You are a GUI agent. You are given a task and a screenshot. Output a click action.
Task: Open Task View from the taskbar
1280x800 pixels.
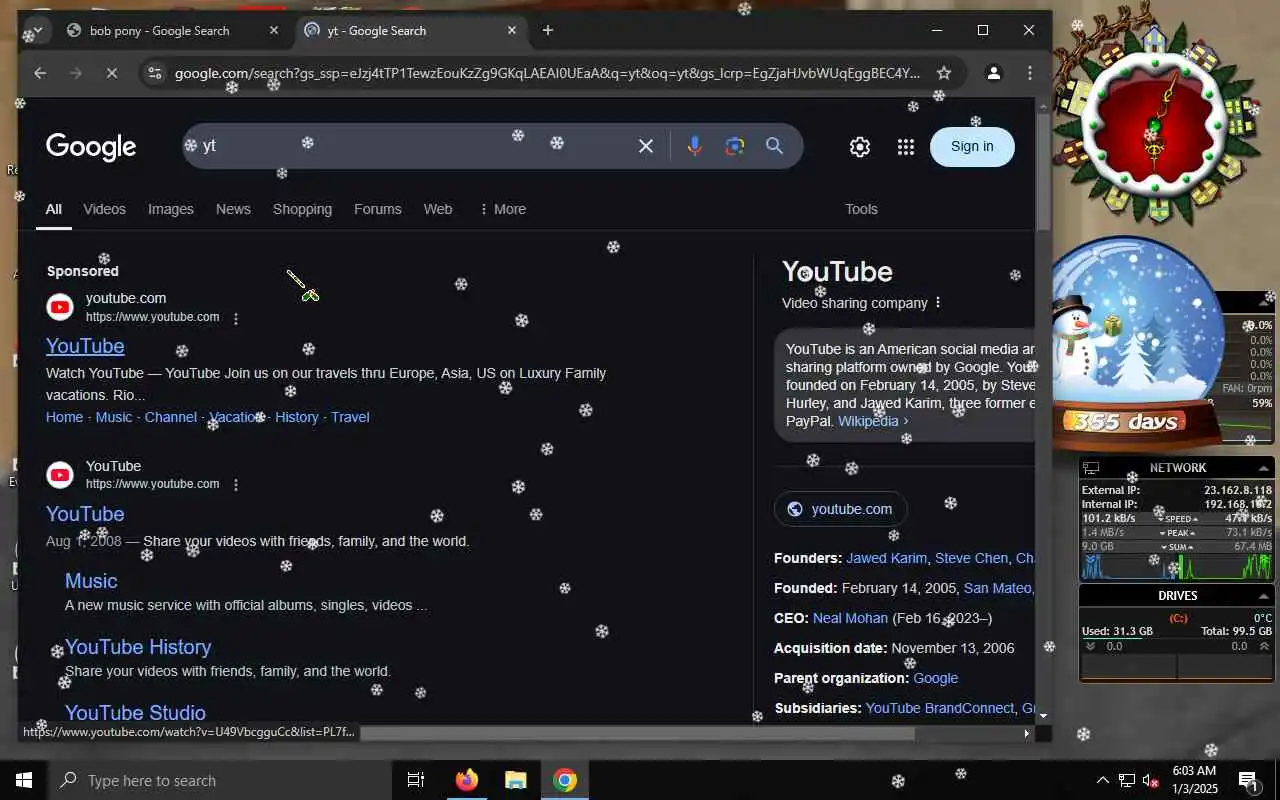(x=416, y=780)
